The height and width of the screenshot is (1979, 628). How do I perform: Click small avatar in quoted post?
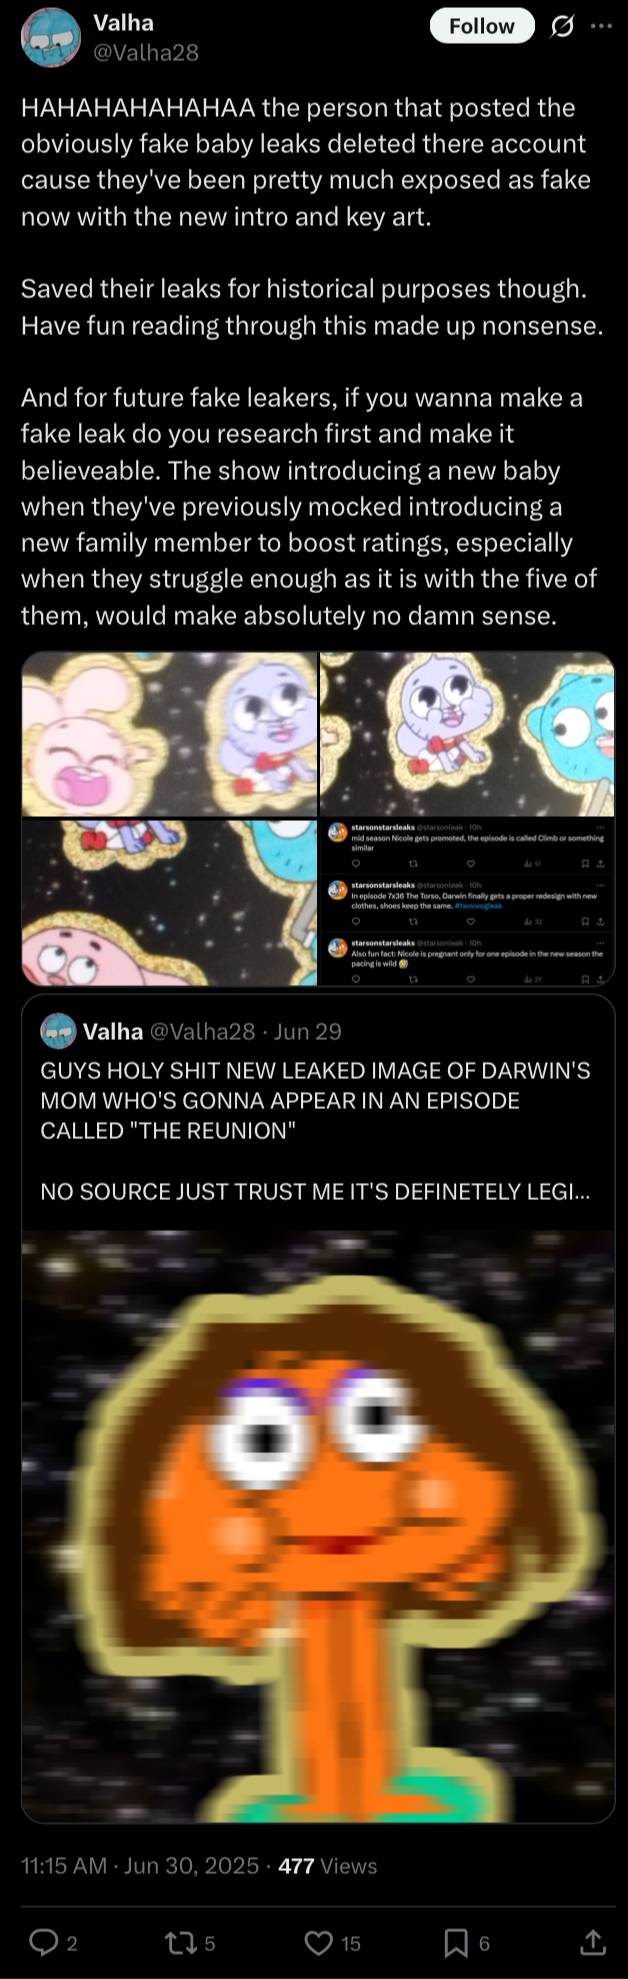58,1031
